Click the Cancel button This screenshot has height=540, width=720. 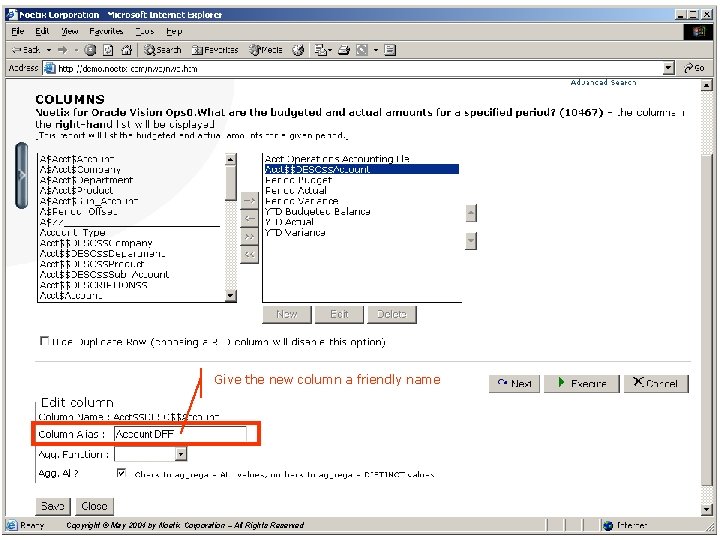[x=656, y=383]
